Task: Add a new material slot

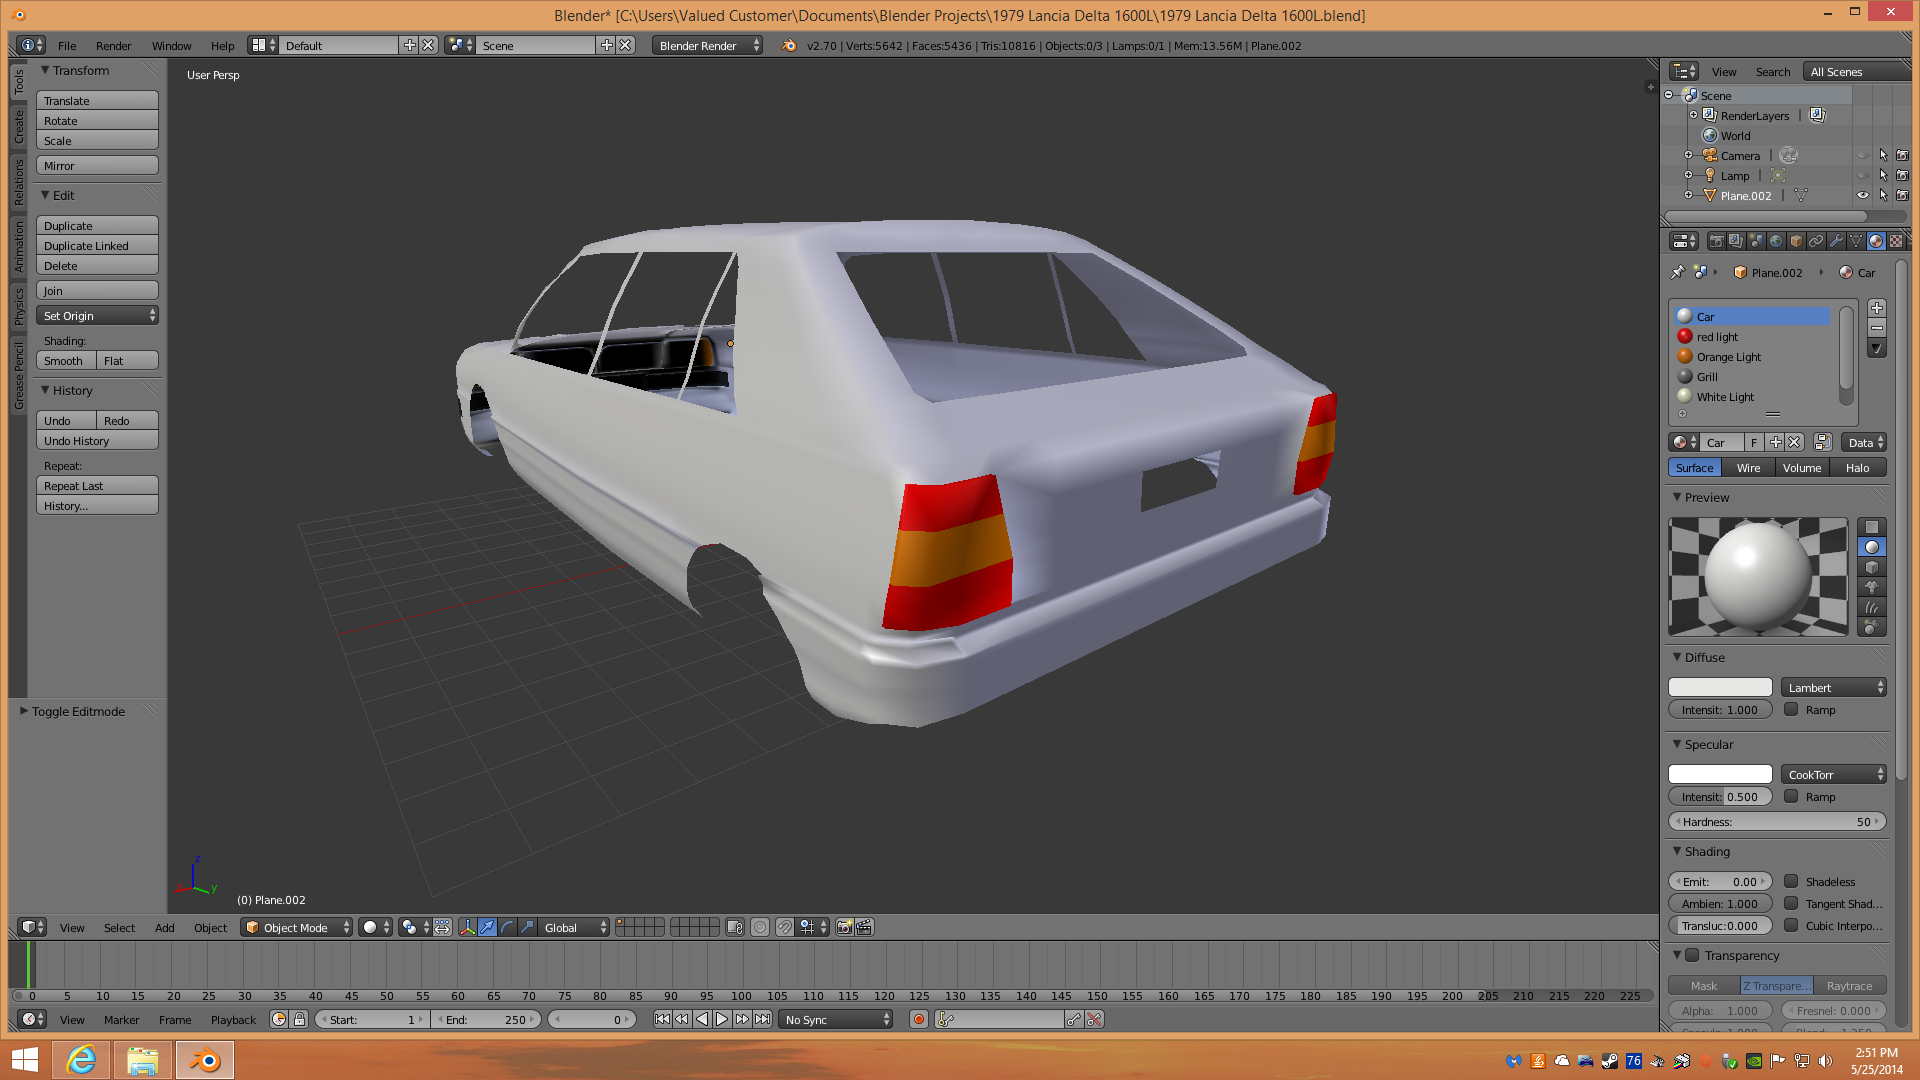Action: click(1877, 308)
